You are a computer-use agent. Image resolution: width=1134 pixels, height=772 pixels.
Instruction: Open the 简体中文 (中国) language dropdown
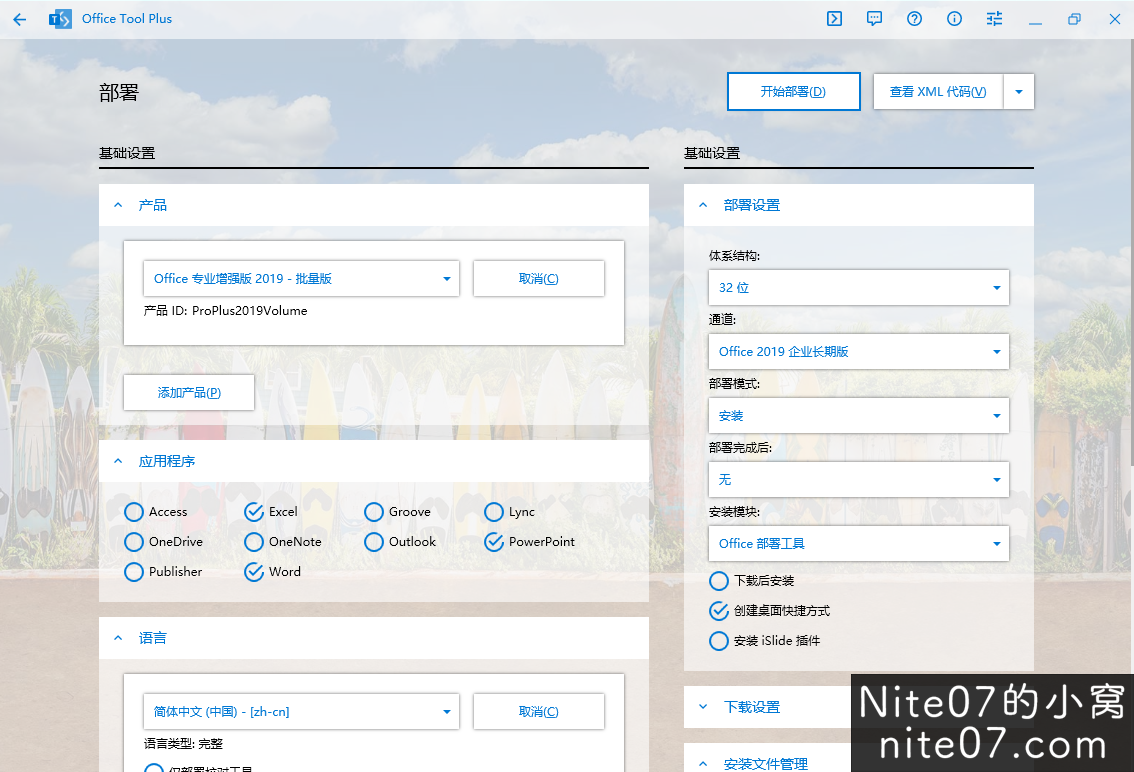pyautogui.click(x=302, y=712)
